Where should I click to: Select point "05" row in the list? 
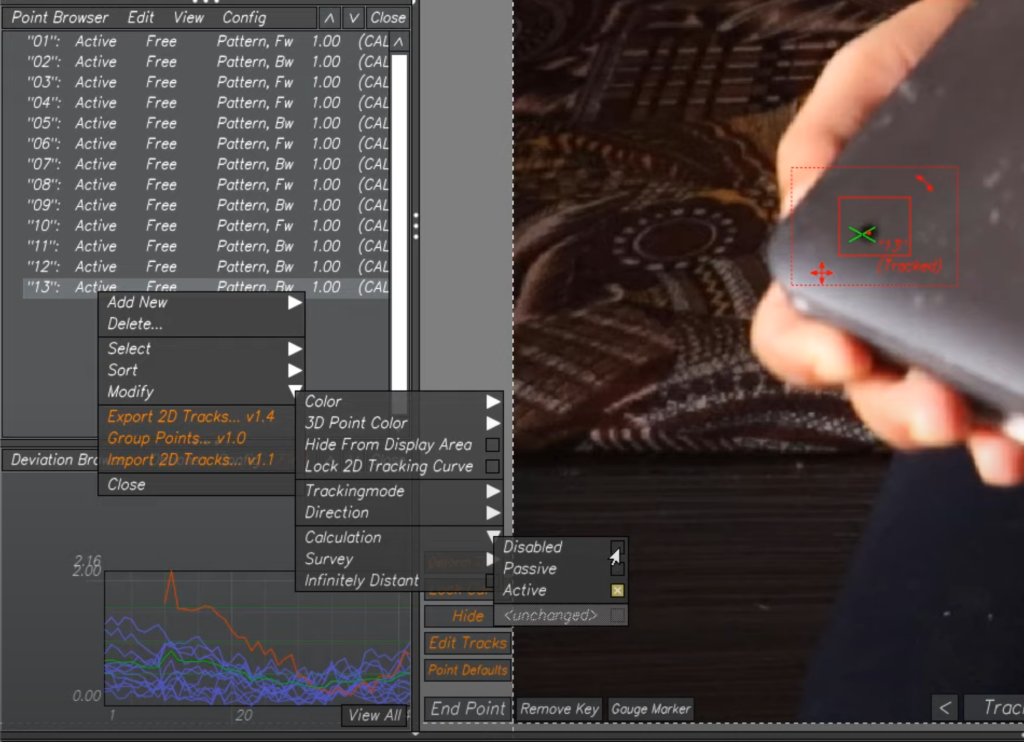coord(206,123)
